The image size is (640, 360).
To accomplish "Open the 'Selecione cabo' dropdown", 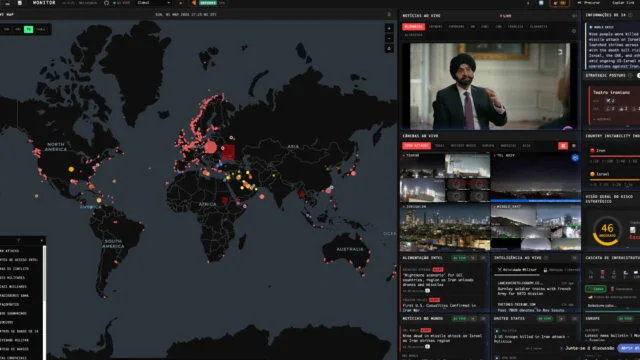I will pyautogui.click(x=612, y=305).
